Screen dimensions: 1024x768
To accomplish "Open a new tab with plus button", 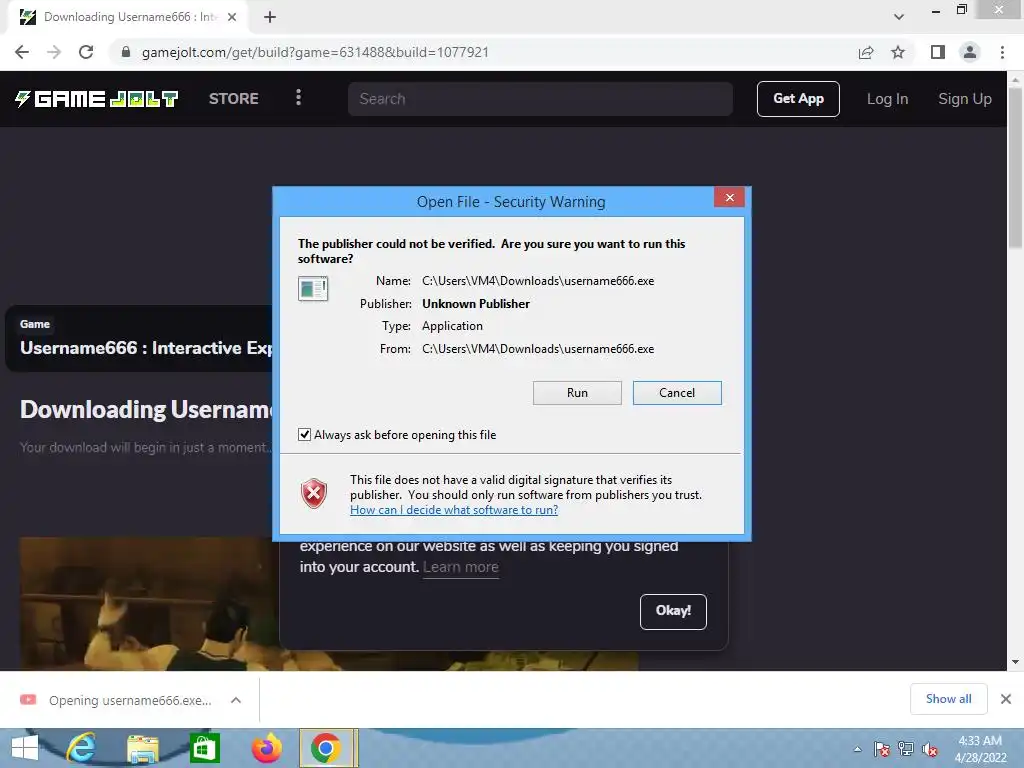I will (x=270, y=17).
